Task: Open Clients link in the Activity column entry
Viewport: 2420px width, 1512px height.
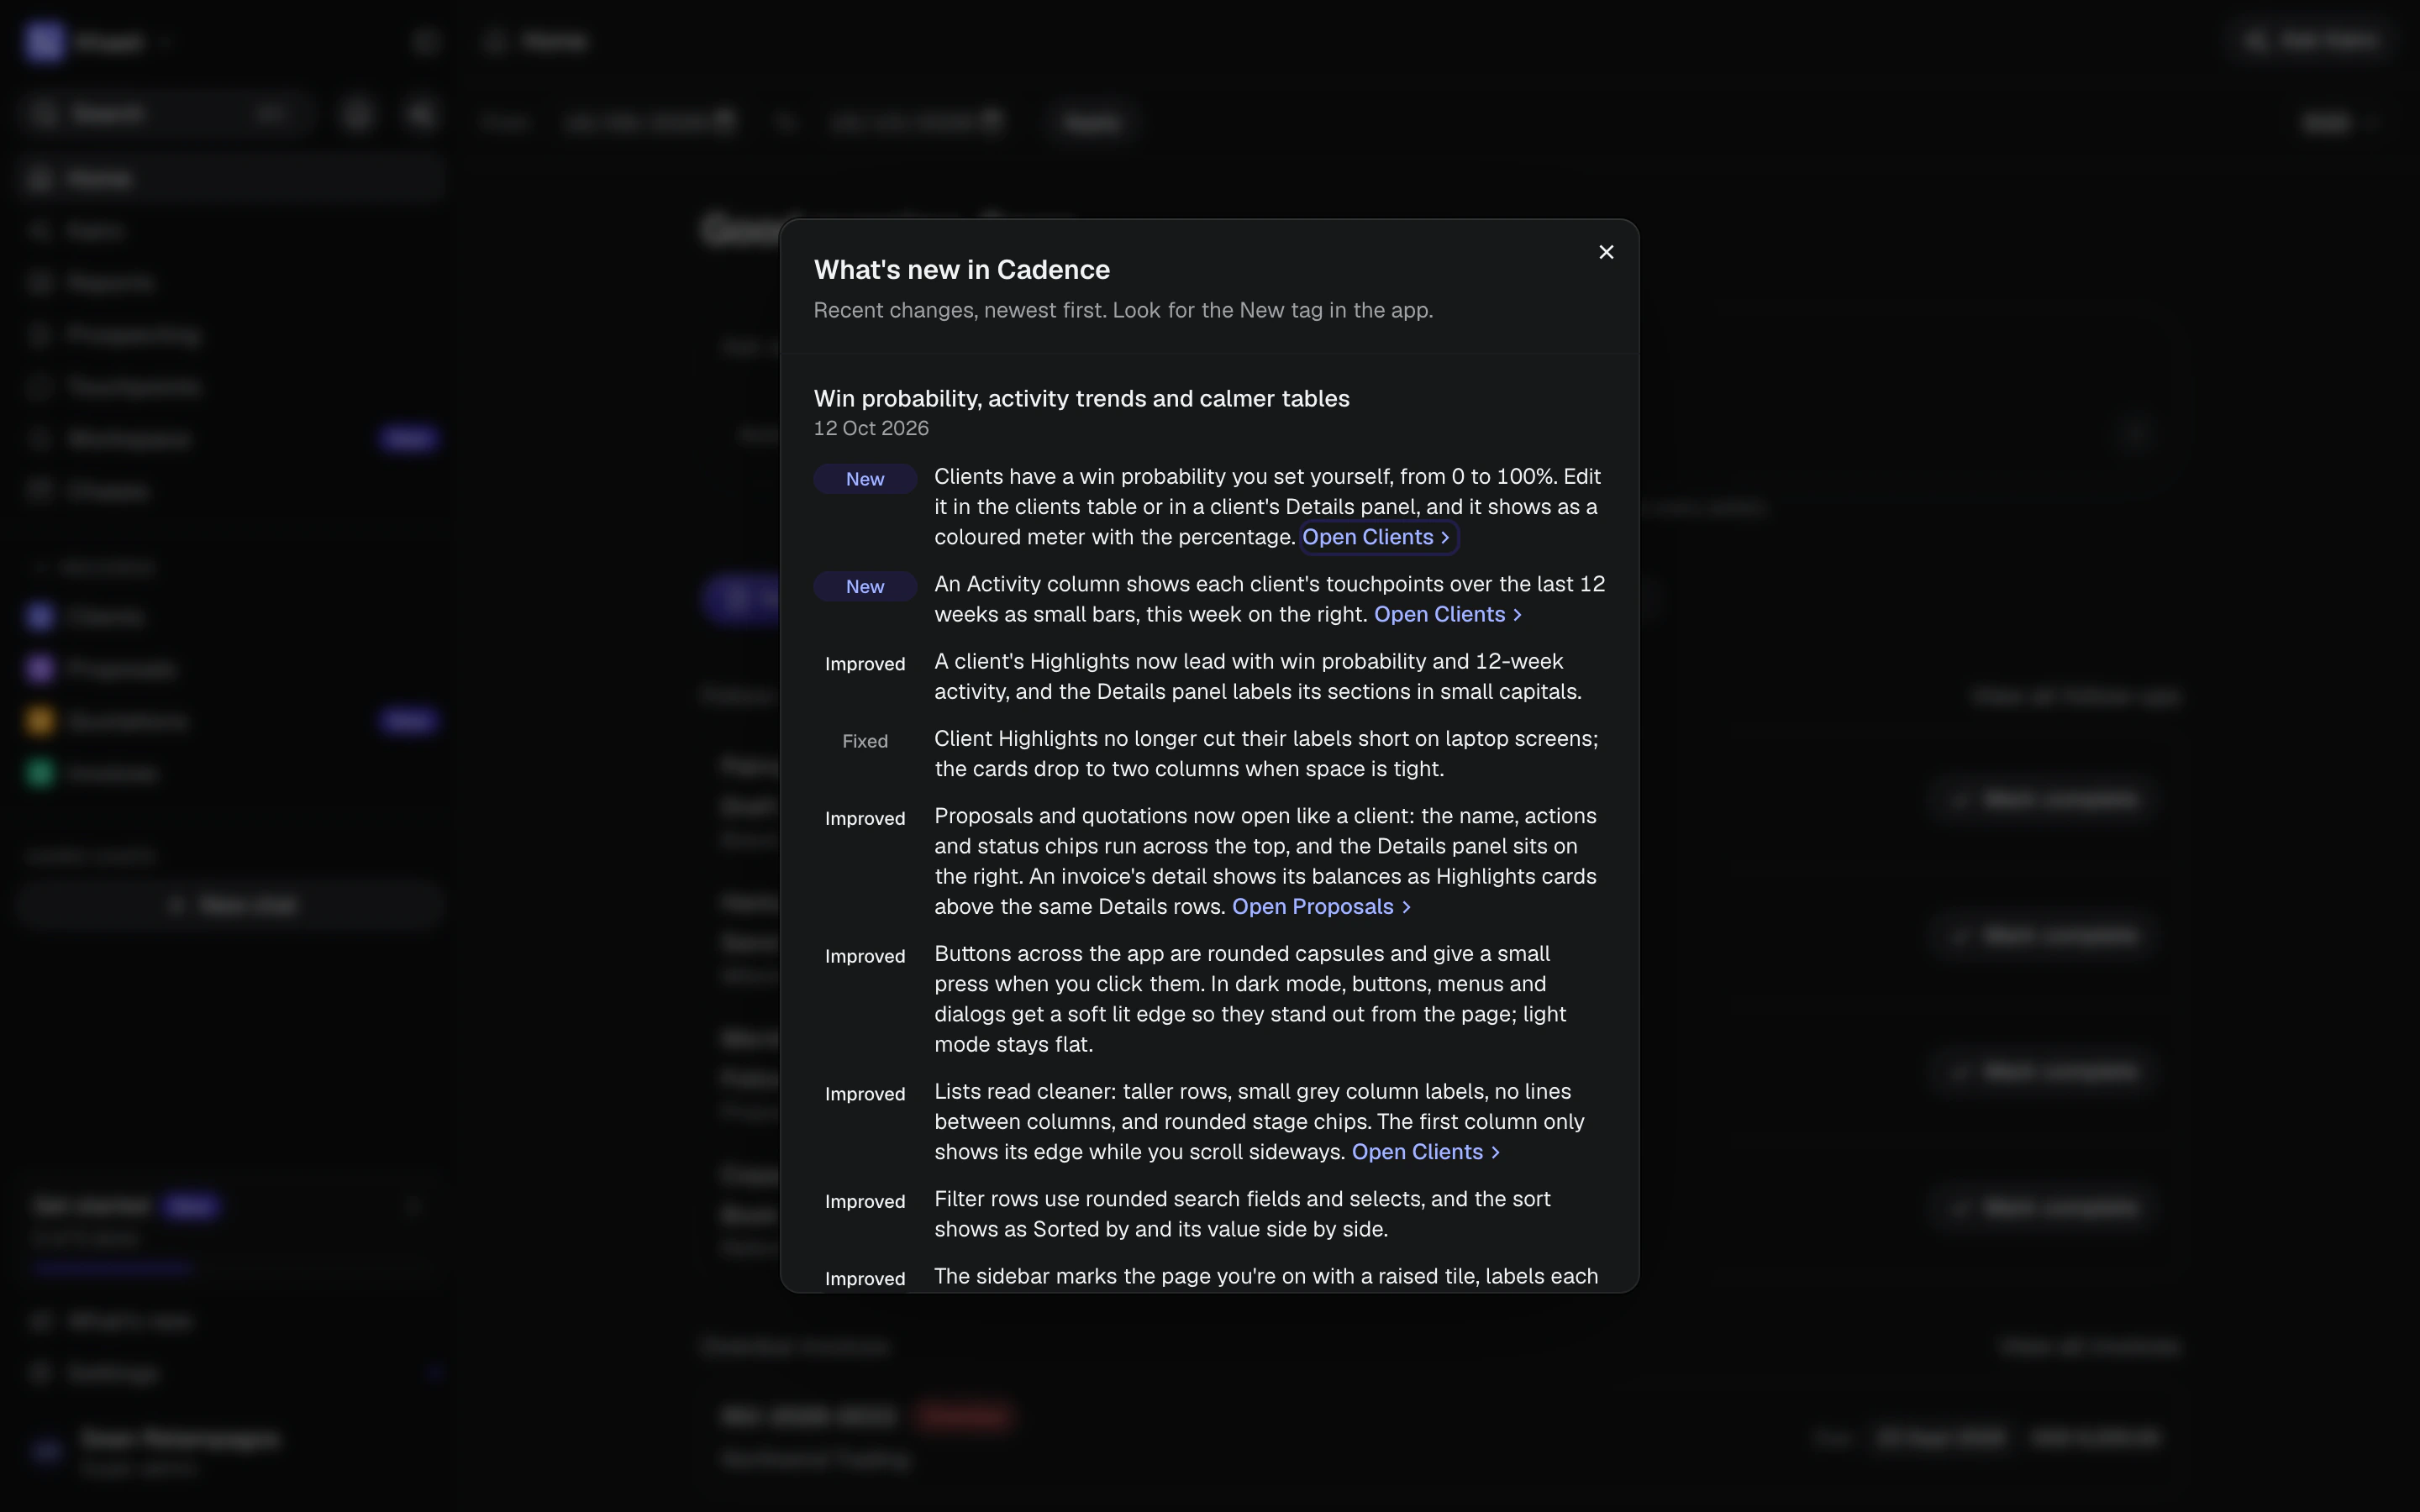Action: [1448, 614]
